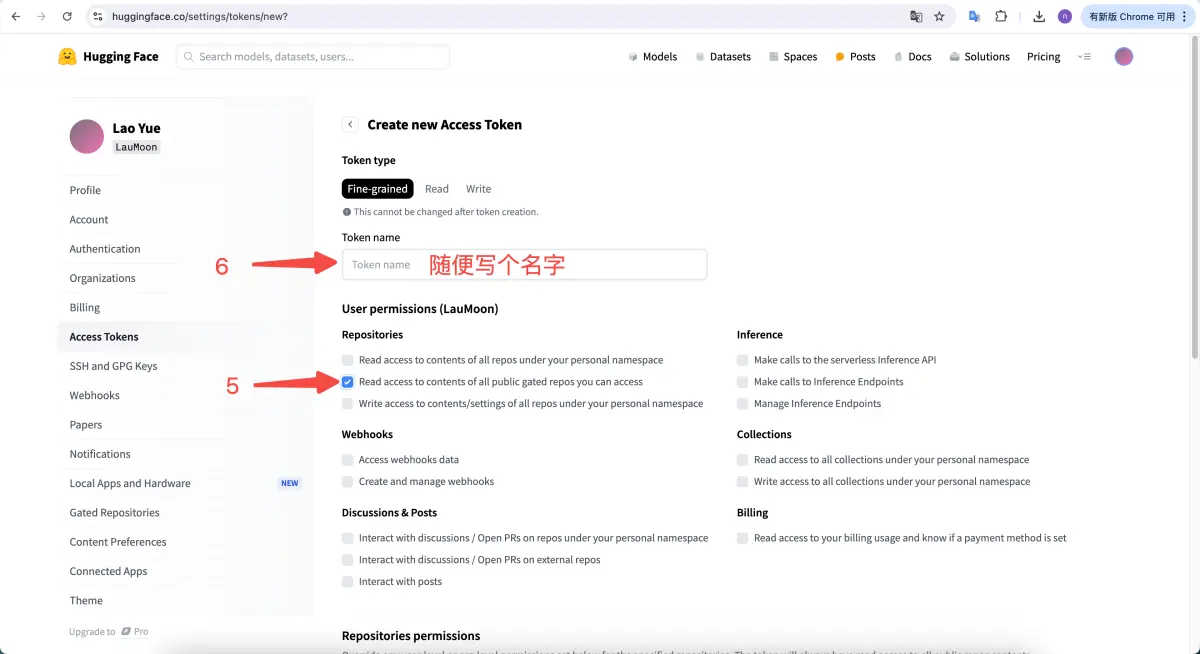The width and height of the screenshot is (1200, 654).
Task: Select the Read token type
Action: [437, 189]
